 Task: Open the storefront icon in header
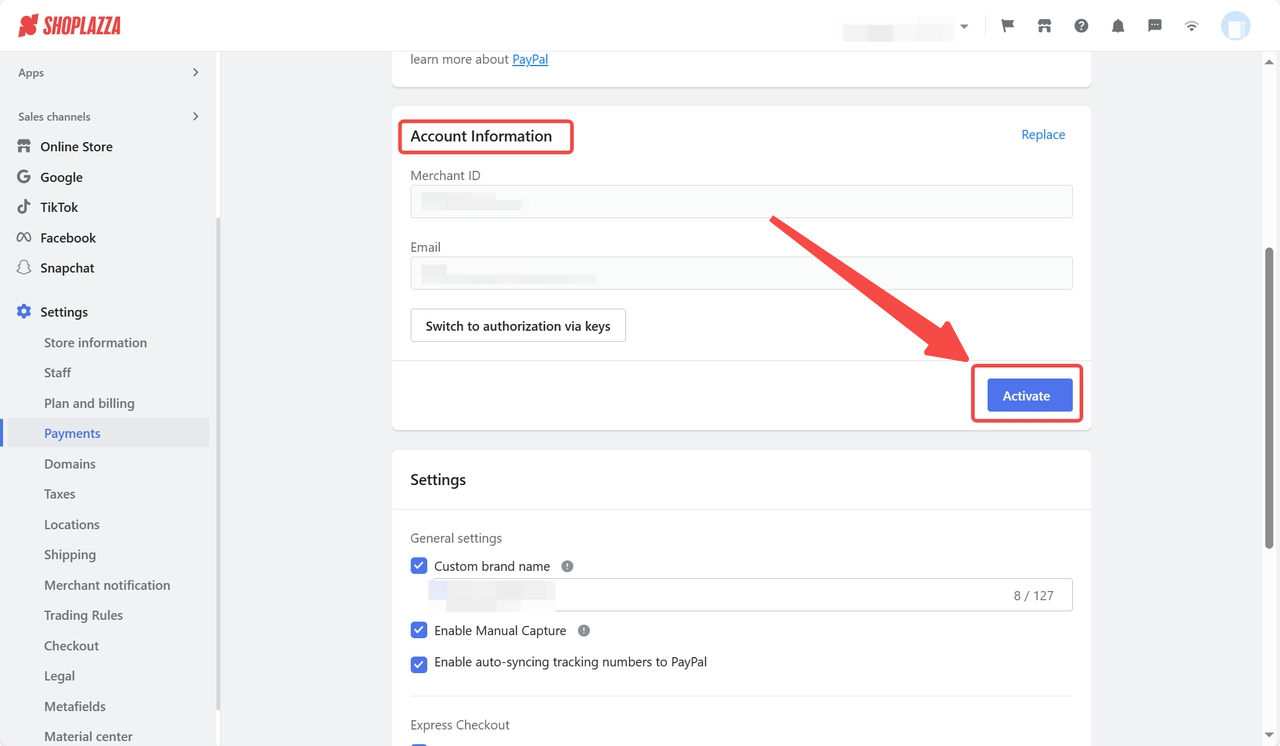click(x=1044, y=26)
